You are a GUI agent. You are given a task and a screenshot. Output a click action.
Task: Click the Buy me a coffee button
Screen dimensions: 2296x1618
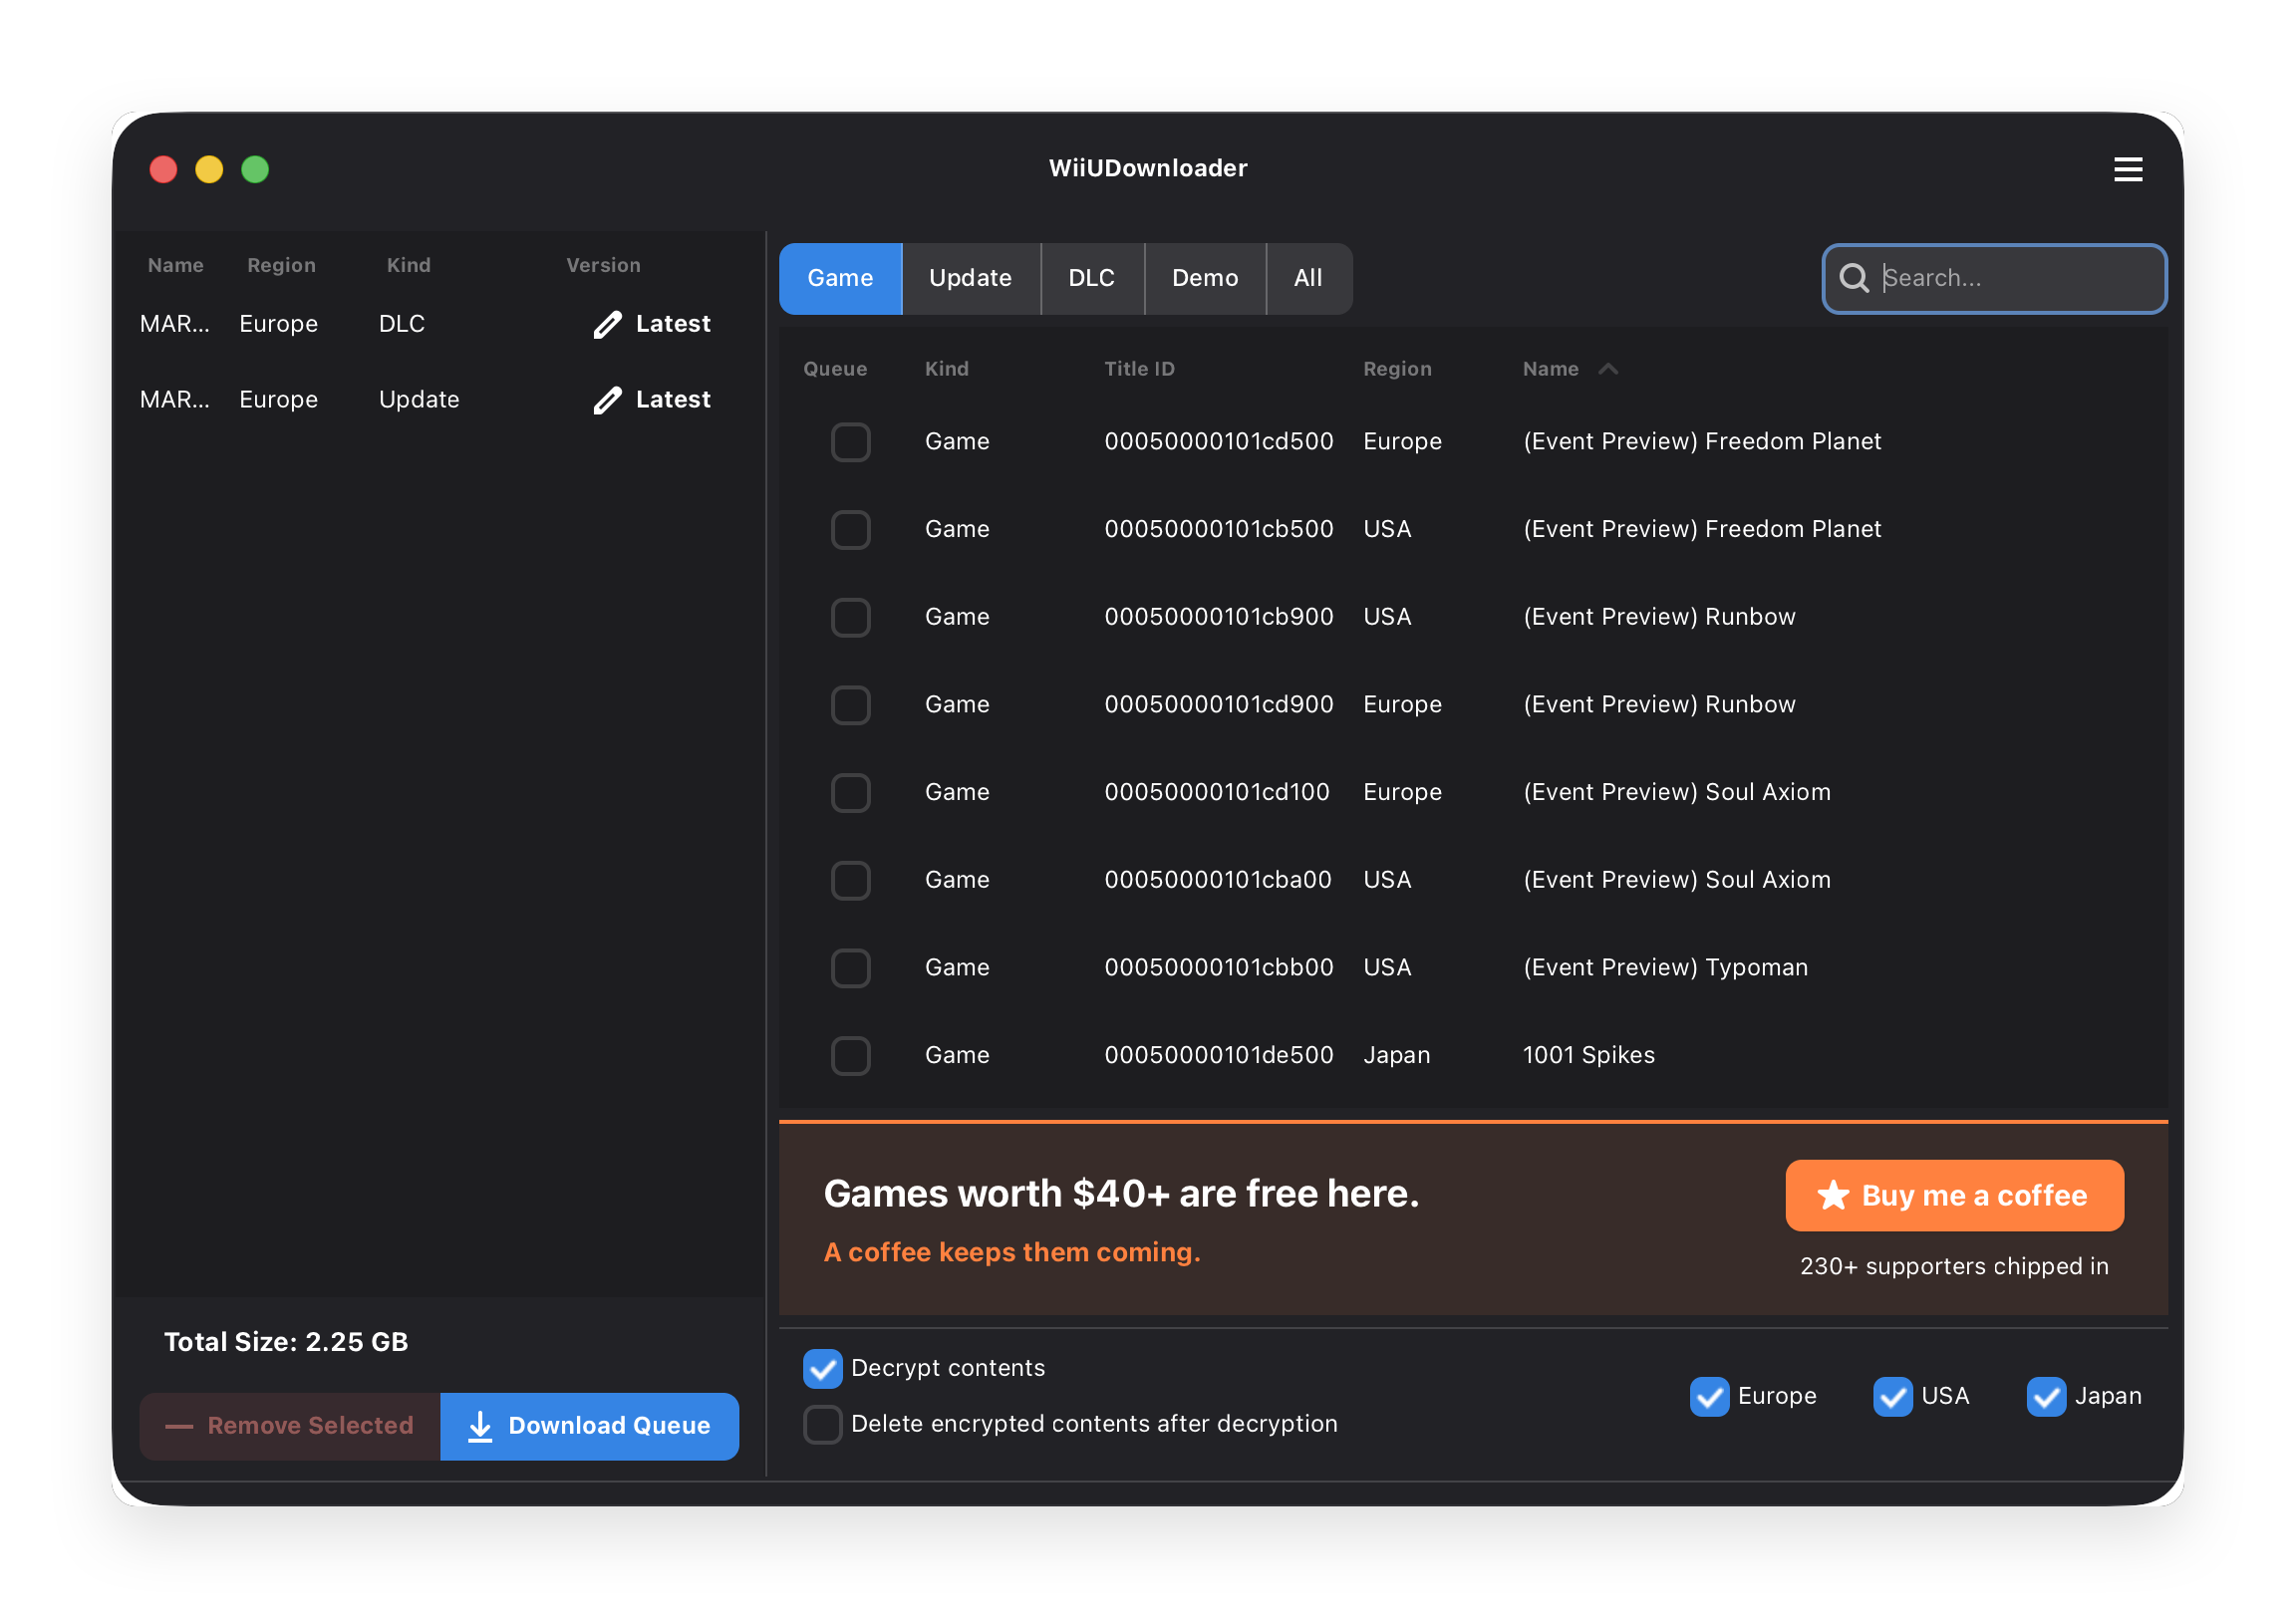(1953, 1195)
